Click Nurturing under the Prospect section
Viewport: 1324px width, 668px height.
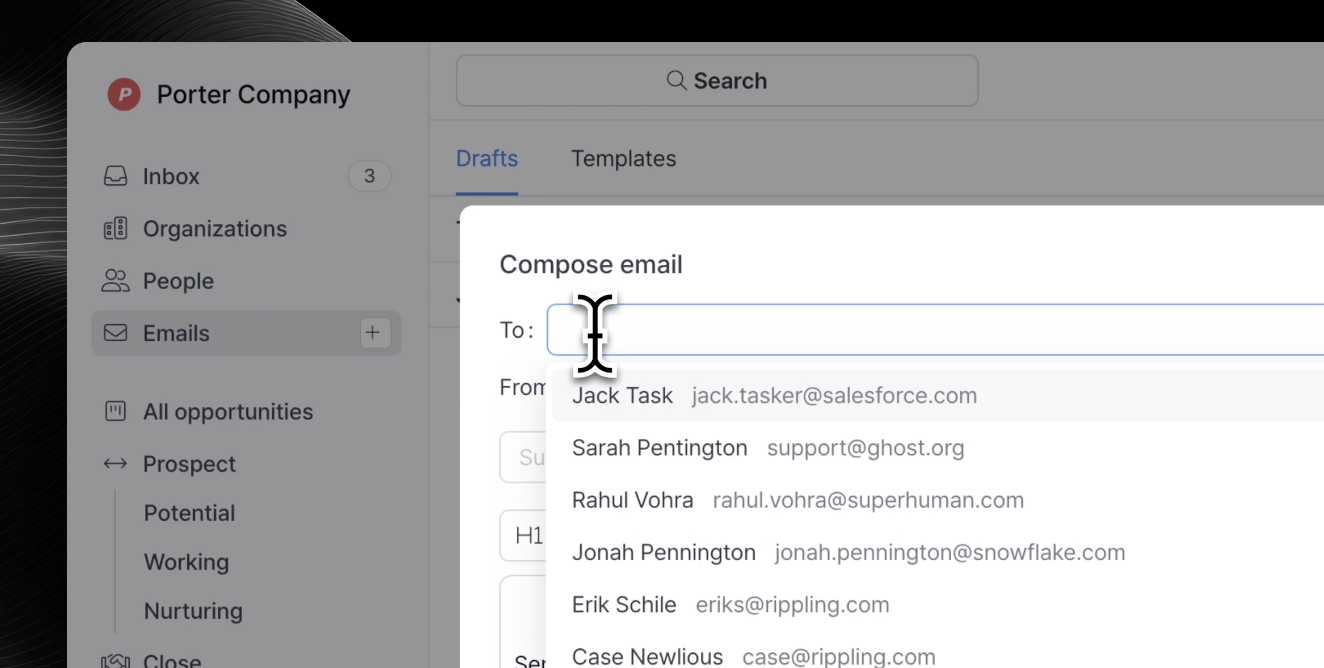coord(193,611)
